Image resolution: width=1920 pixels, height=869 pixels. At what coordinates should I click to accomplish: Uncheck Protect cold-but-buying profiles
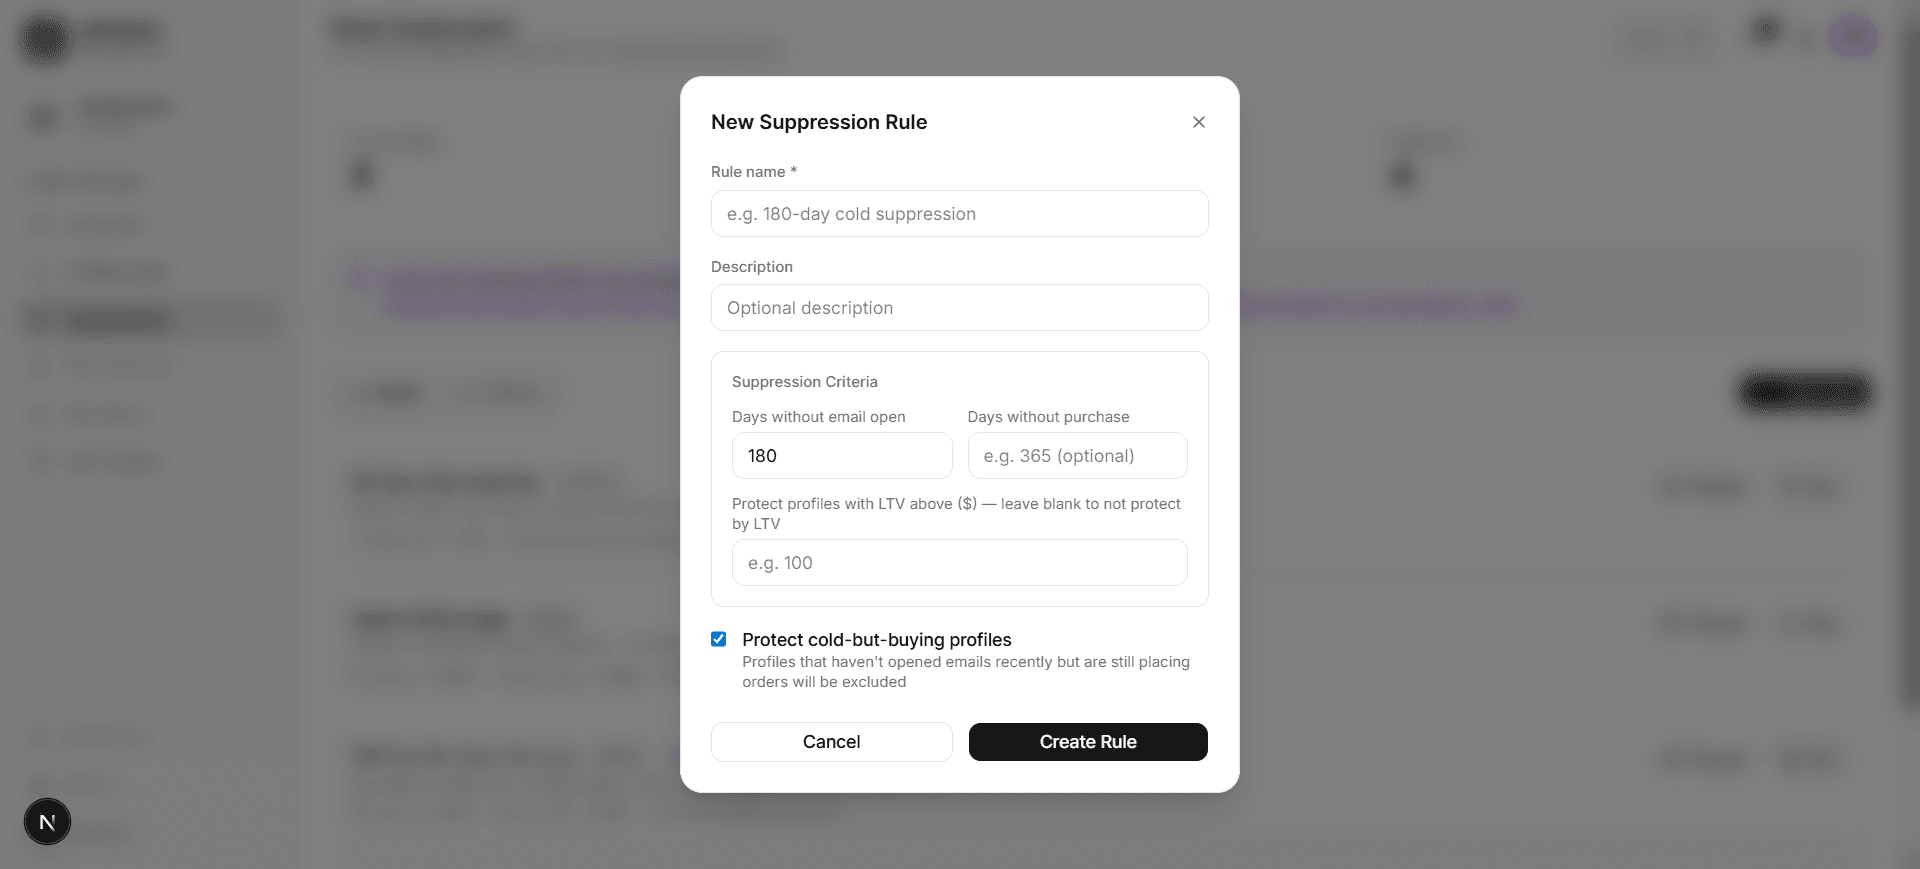click(x=718, y=638)
